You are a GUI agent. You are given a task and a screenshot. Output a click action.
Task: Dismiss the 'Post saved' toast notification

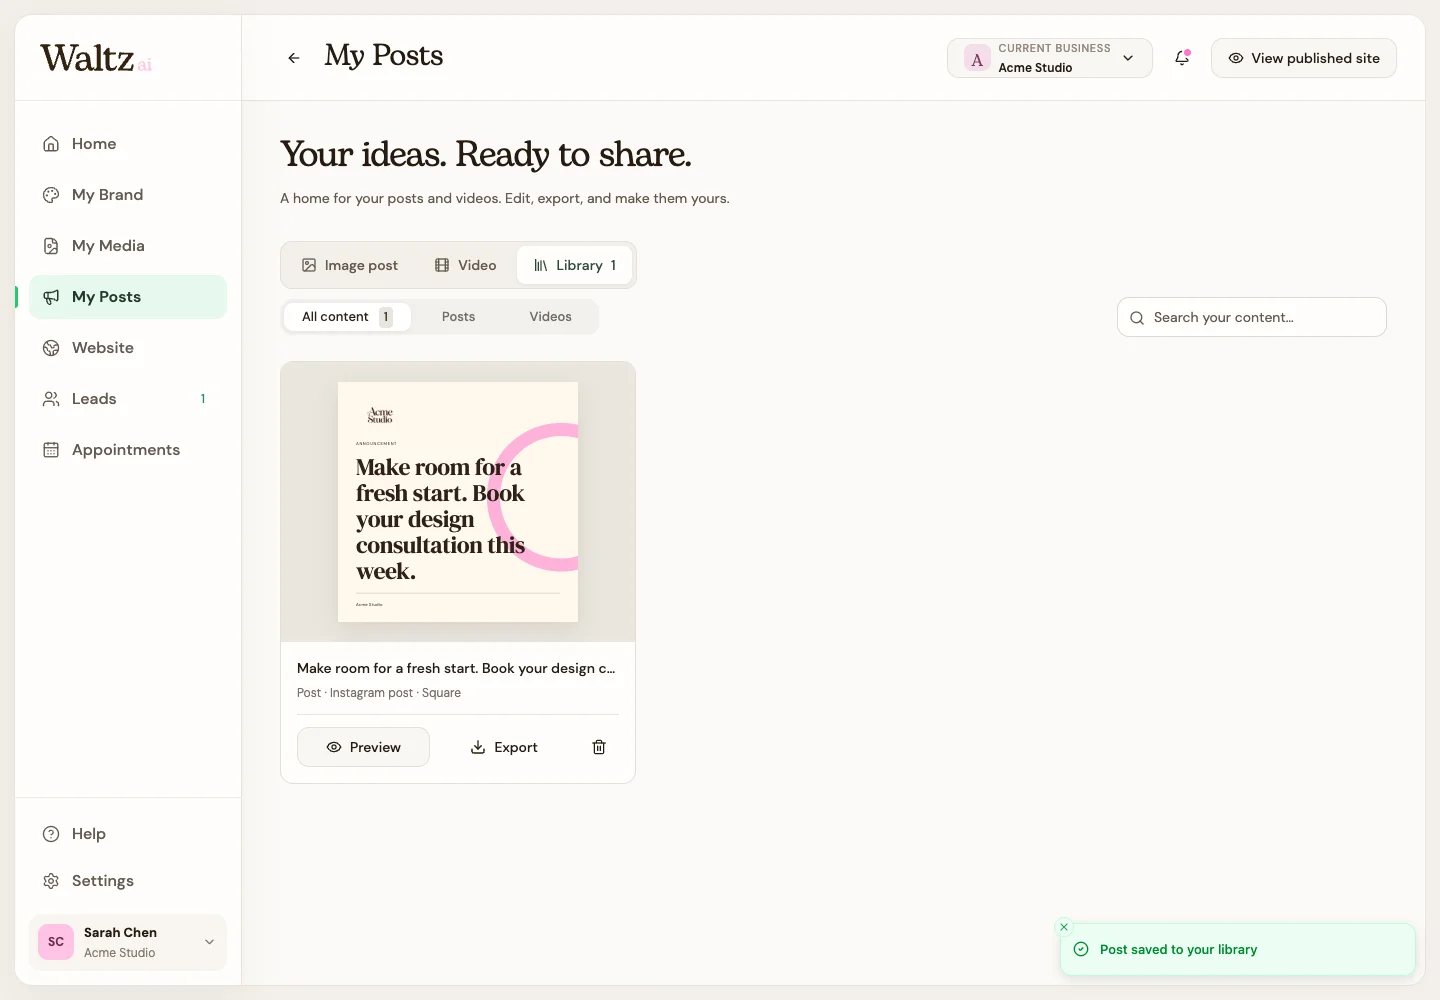tap(1064, 927)
